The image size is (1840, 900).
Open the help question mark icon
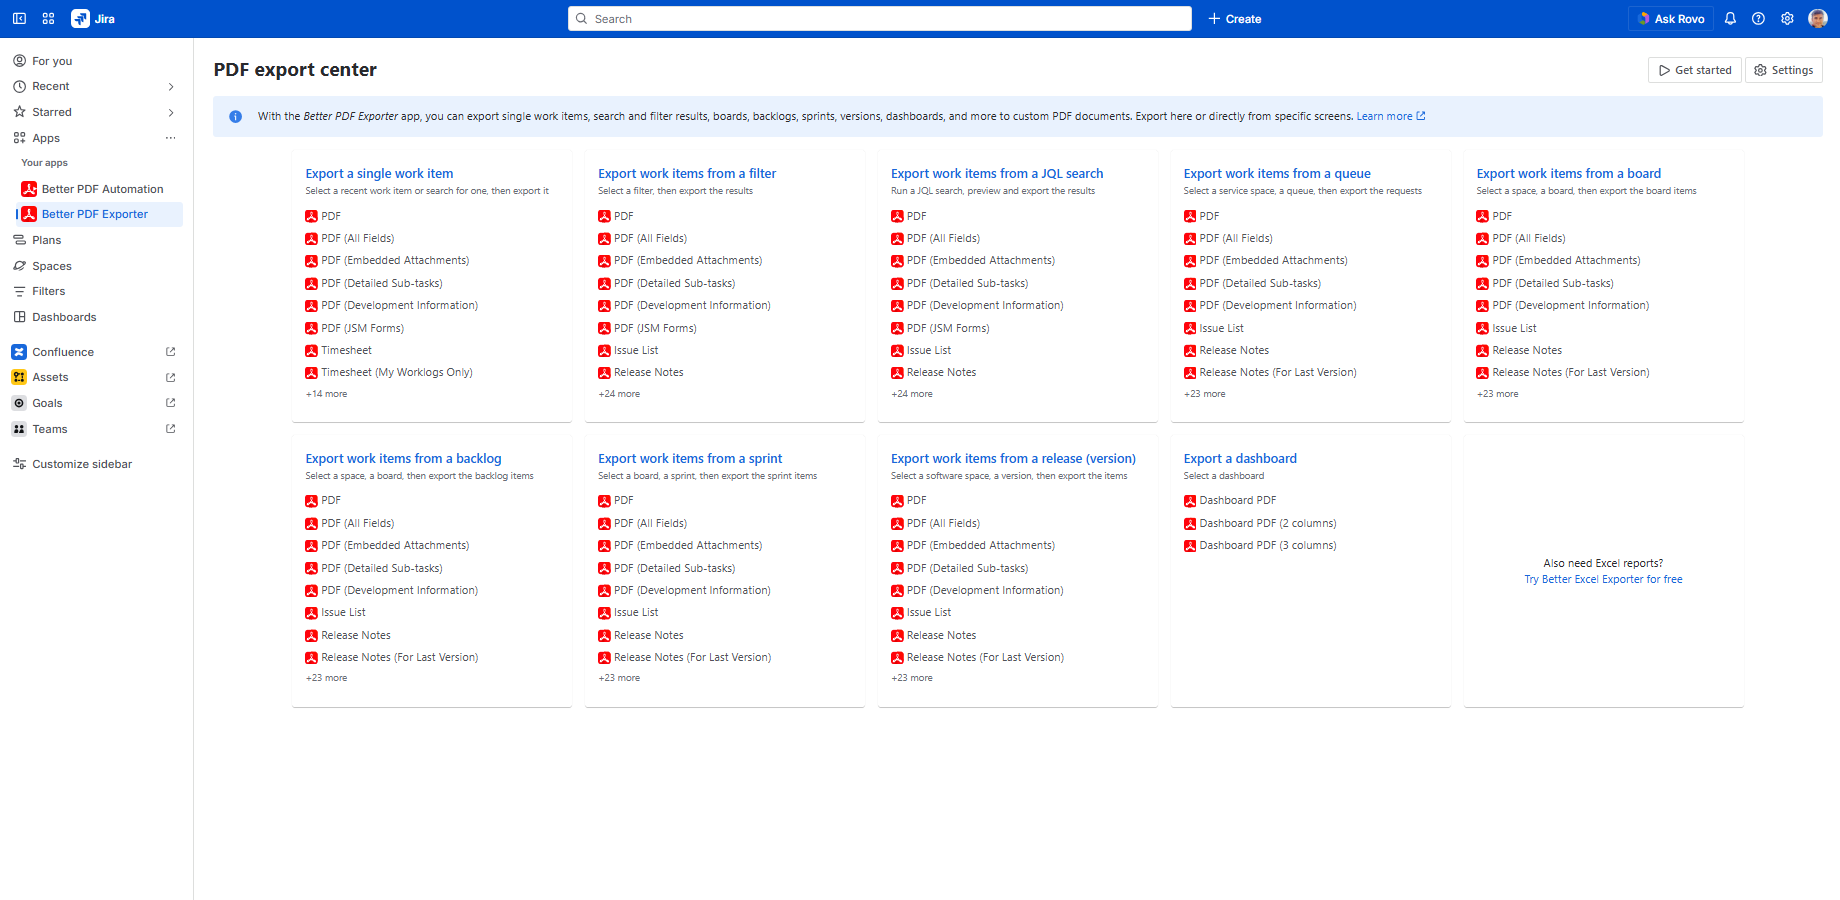tap(1758, 19)
